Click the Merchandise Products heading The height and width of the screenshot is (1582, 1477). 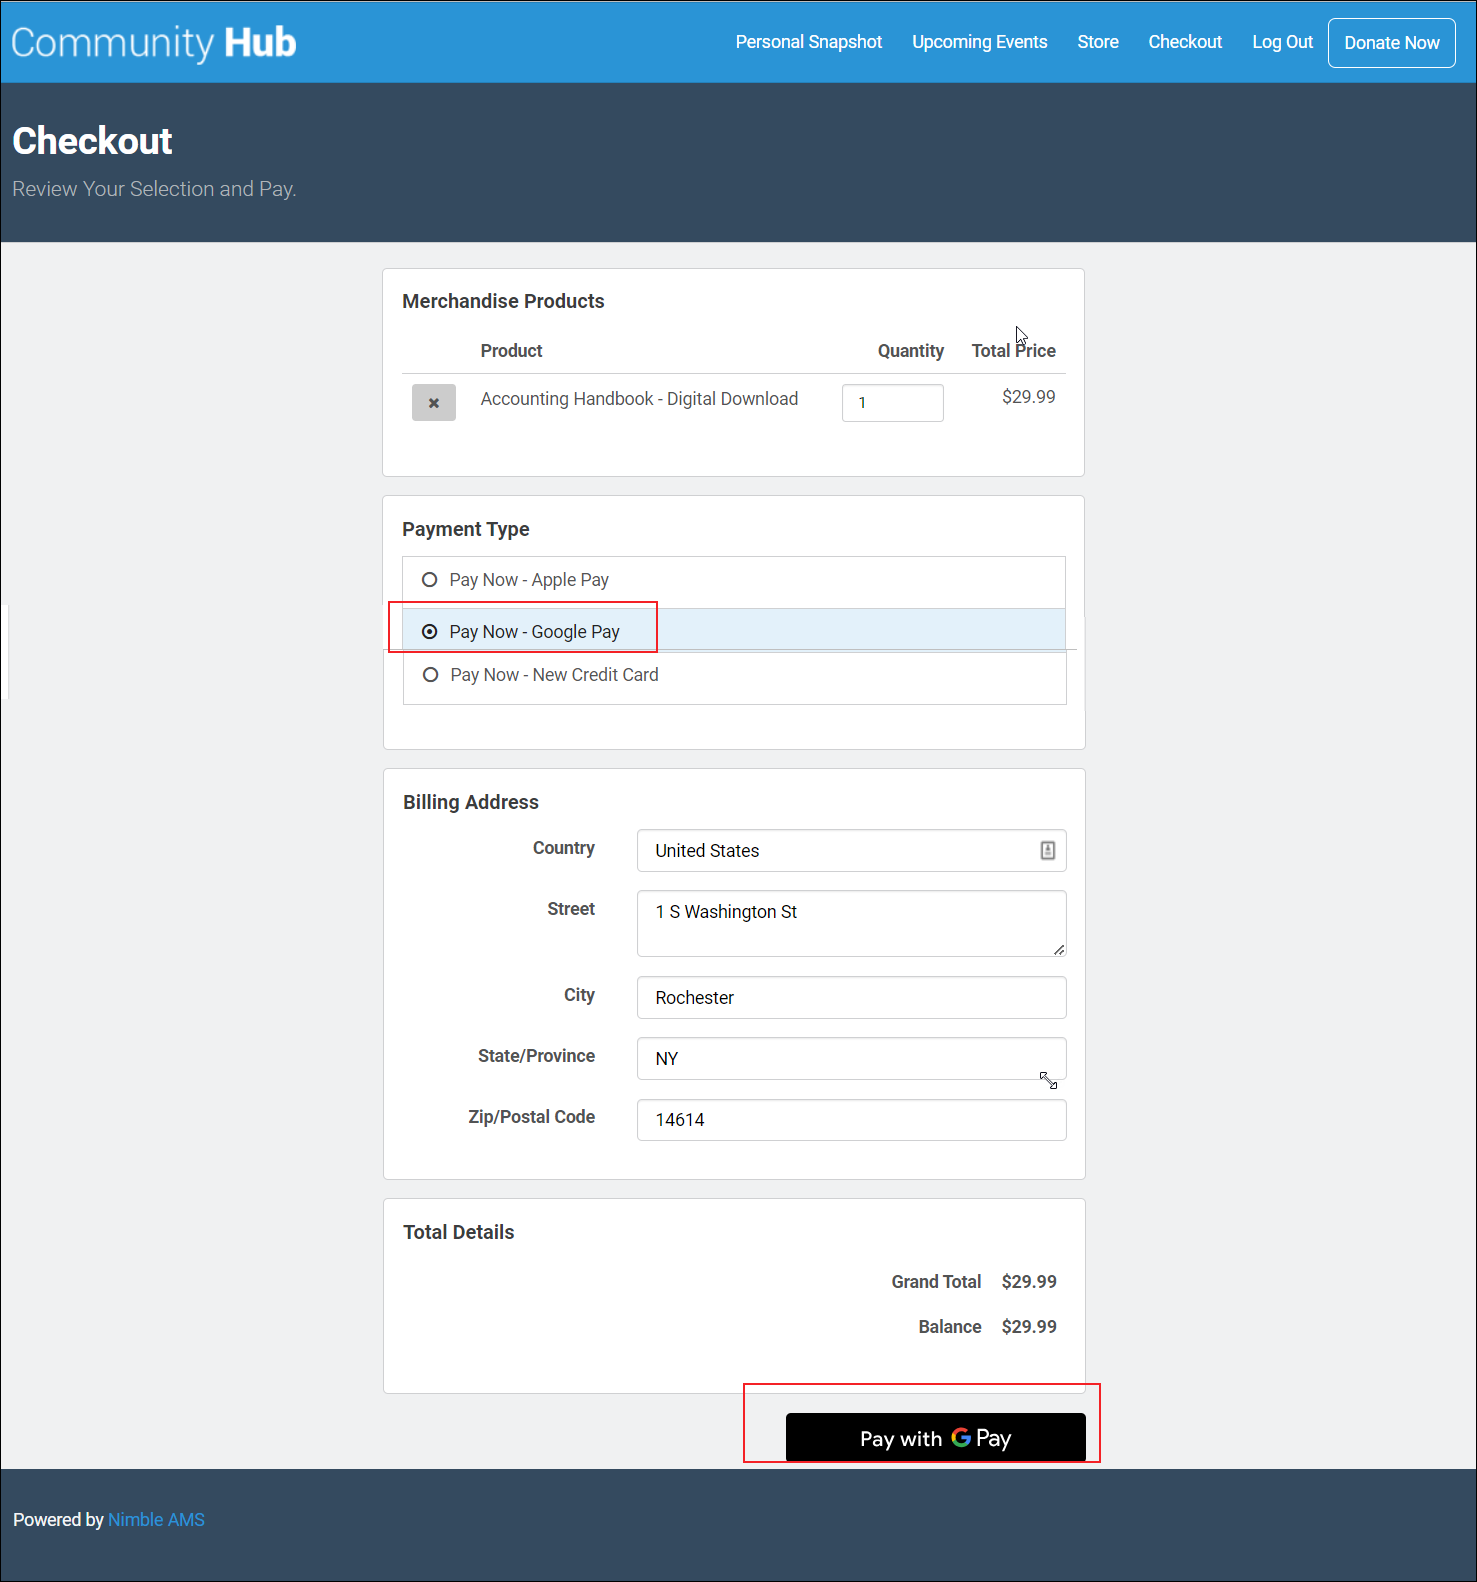503,301
